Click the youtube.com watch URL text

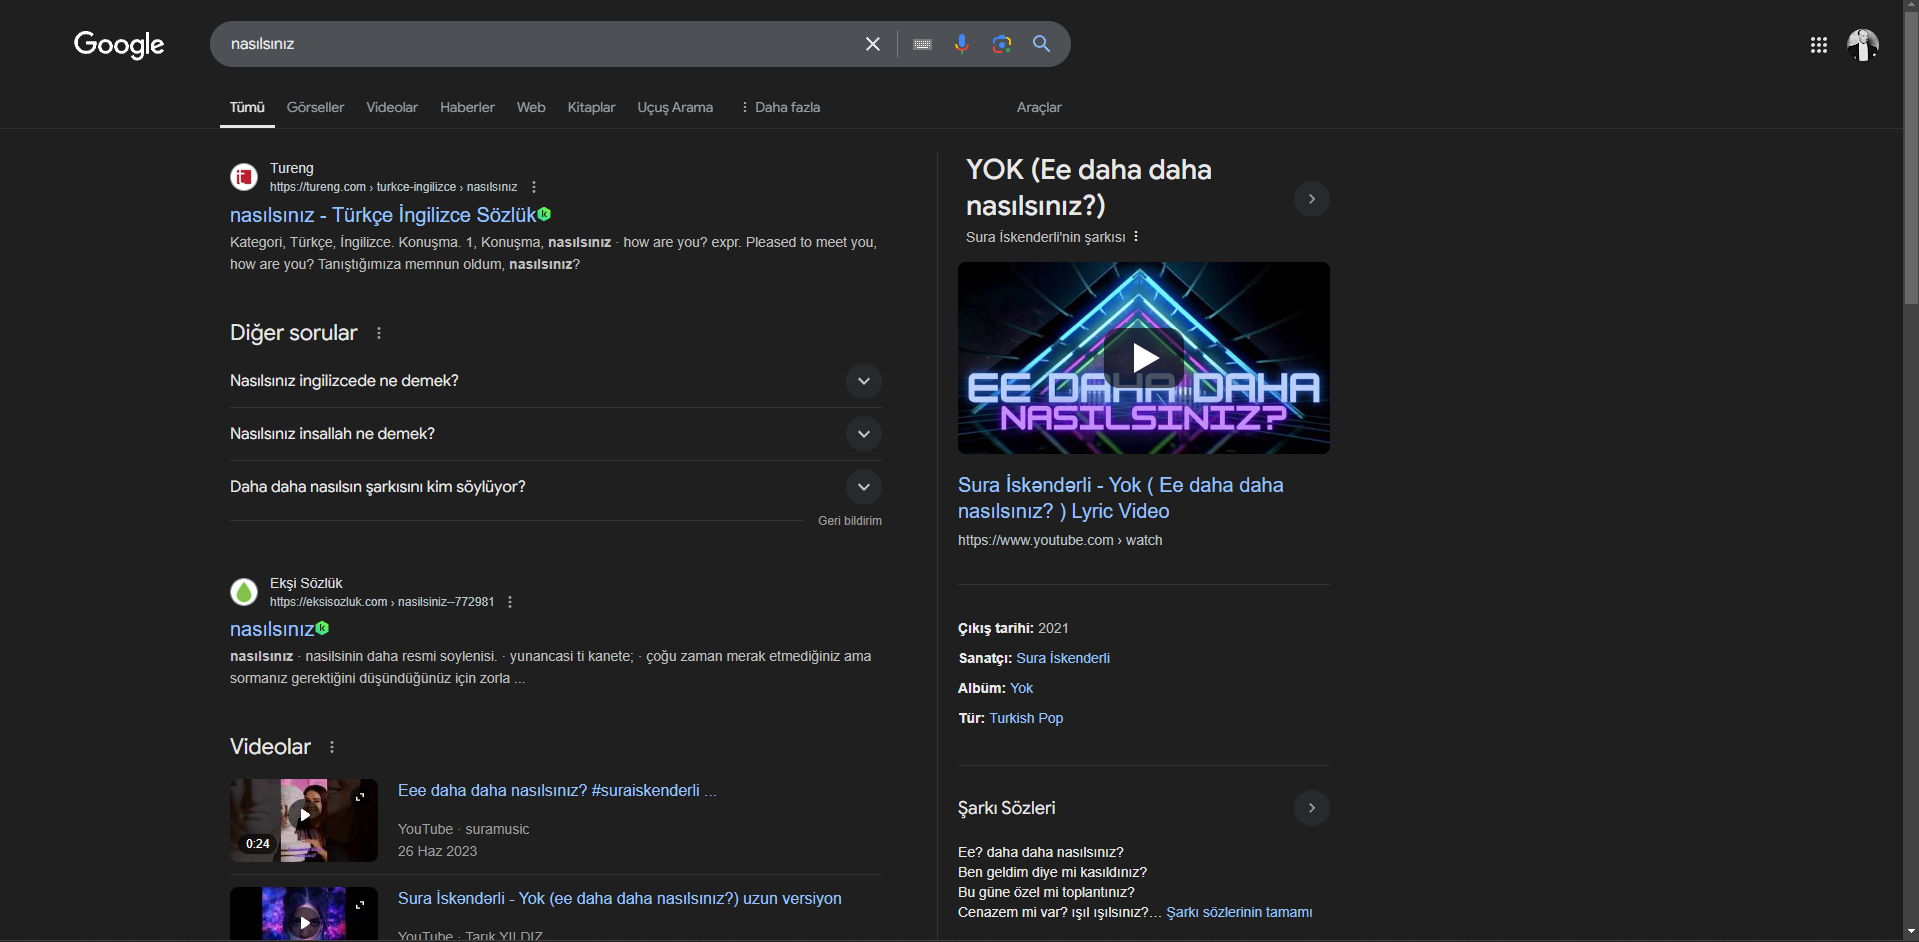(1060, 540)
